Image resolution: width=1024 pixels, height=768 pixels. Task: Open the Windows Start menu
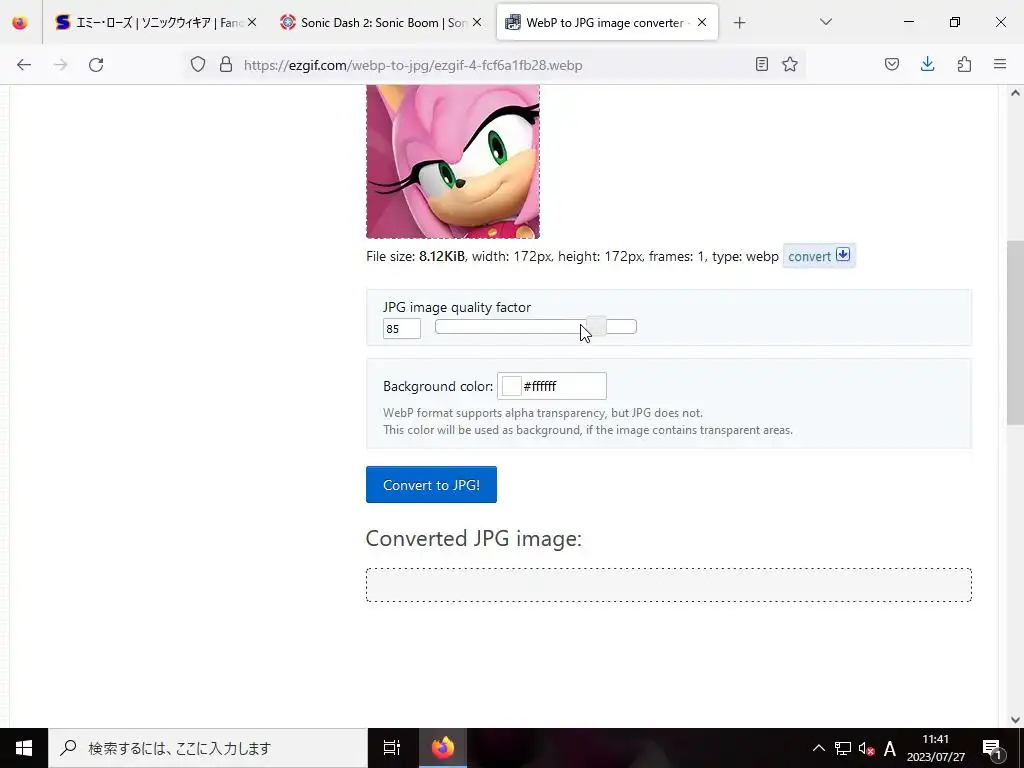(24, 748)
